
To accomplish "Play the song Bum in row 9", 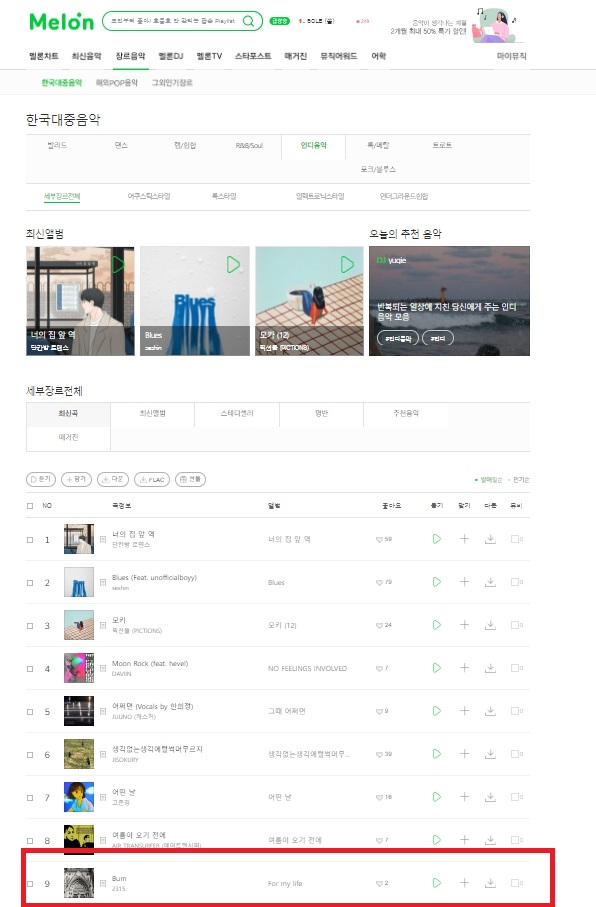I will coord(436,883).
